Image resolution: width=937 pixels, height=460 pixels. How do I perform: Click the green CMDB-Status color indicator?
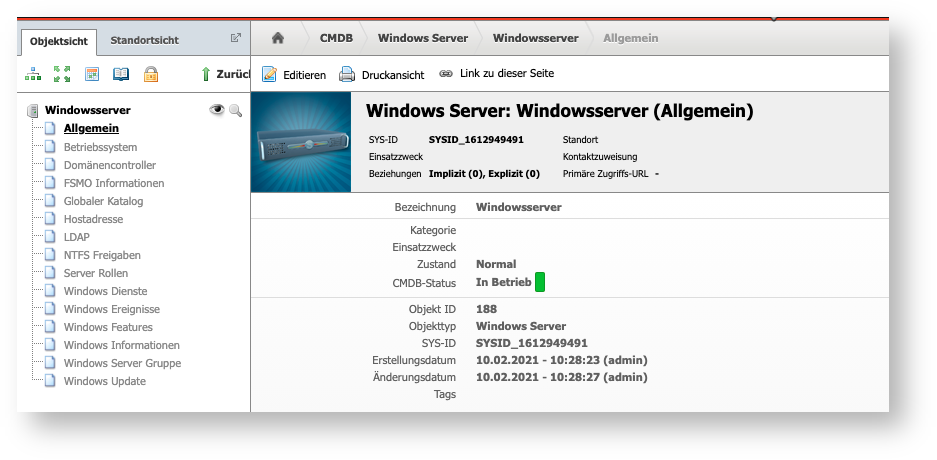pos(540,282)
